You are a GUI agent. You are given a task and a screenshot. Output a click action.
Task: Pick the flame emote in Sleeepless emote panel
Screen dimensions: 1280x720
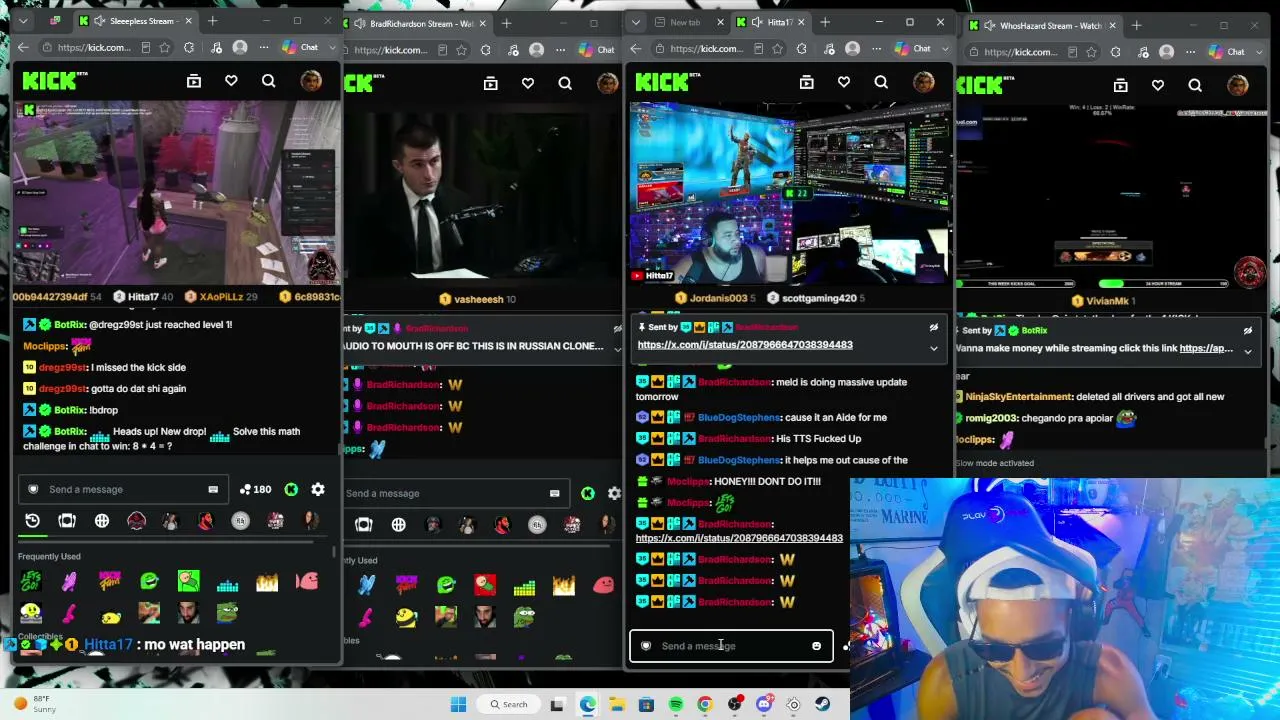point(267,581)
